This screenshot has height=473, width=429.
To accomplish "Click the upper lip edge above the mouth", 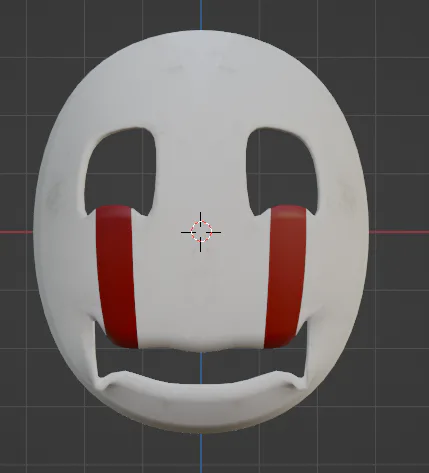I will point(201,347).
